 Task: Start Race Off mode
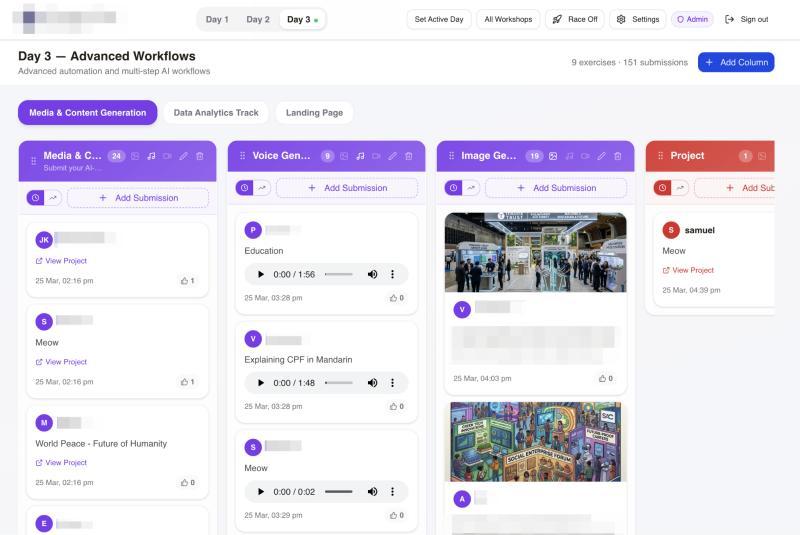click(575, 19)
